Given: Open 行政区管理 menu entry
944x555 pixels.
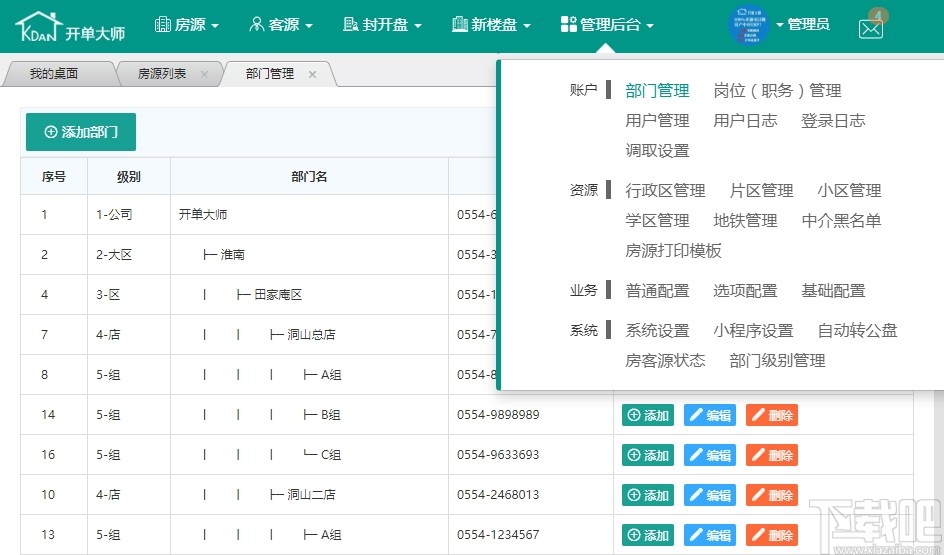Looking at the screenshot, I should pos(665,191).
